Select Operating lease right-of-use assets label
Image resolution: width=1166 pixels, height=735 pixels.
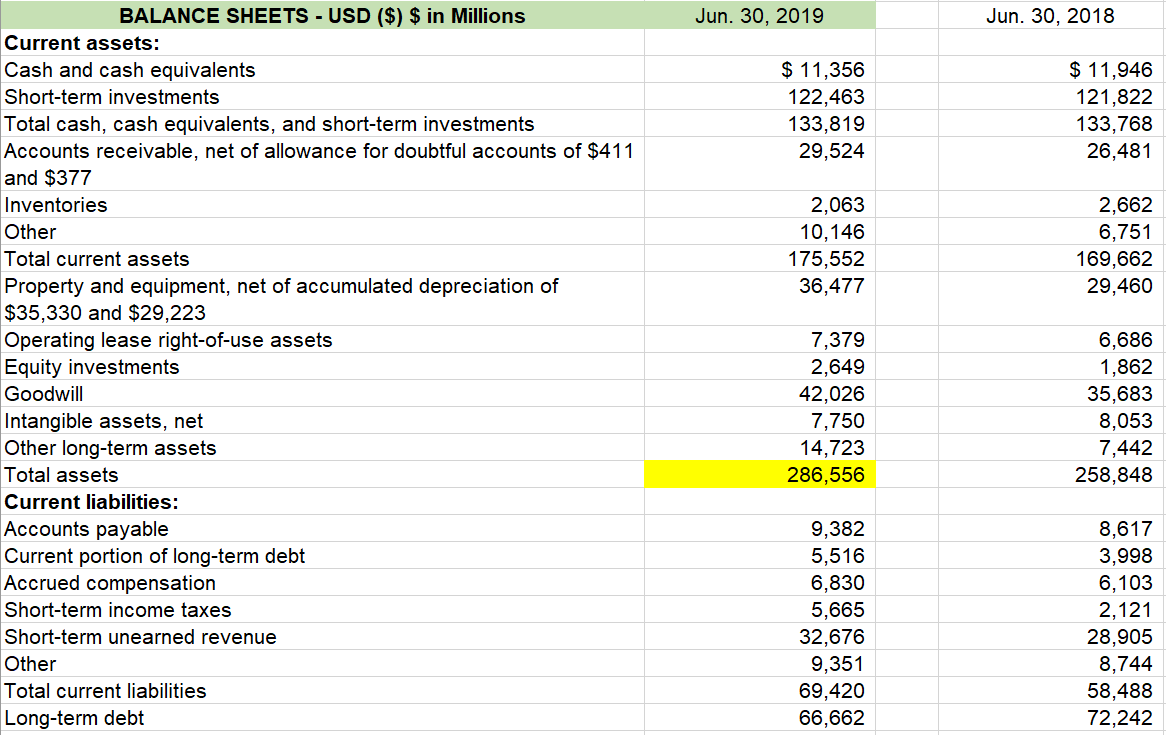(x=168, y=340)
